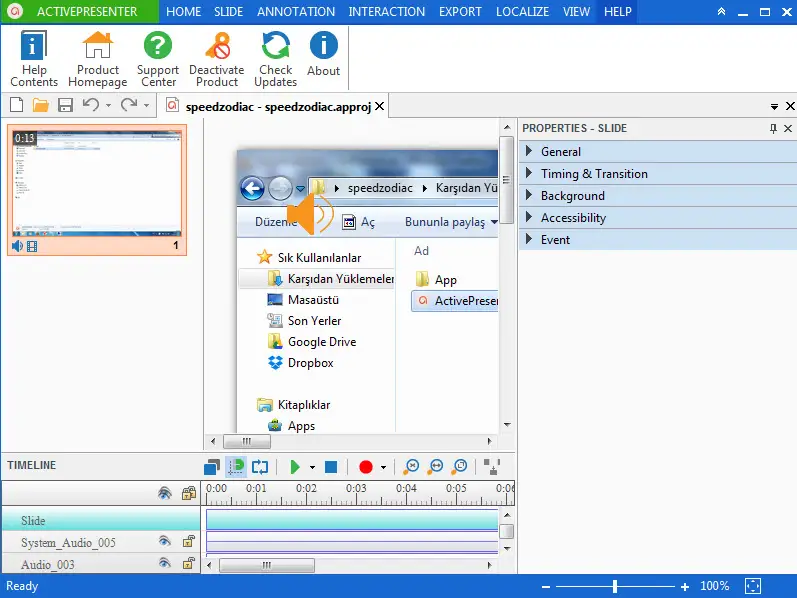Undo the last action

[91, 105]
